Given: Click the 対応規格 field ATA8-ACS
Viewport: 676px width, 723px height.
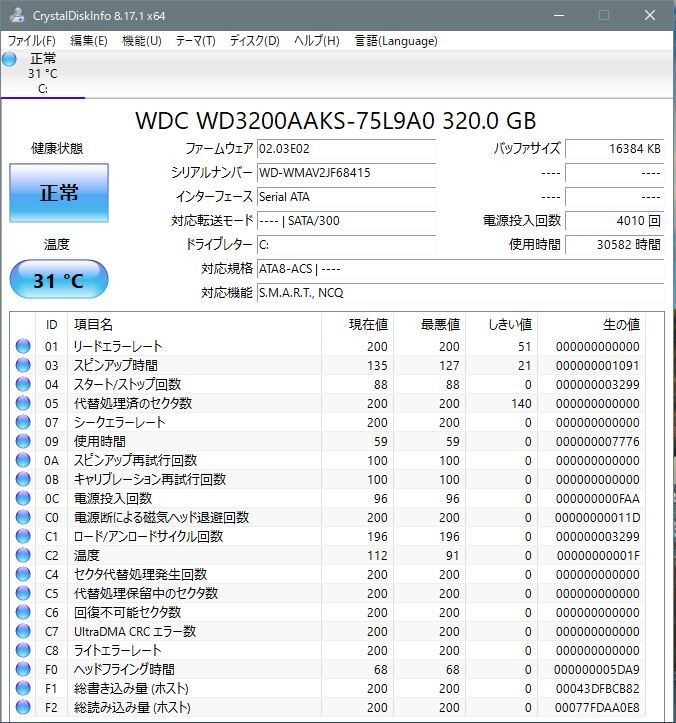Looking at the screenshot, I should pyautogui.click(x=460, y=269).
